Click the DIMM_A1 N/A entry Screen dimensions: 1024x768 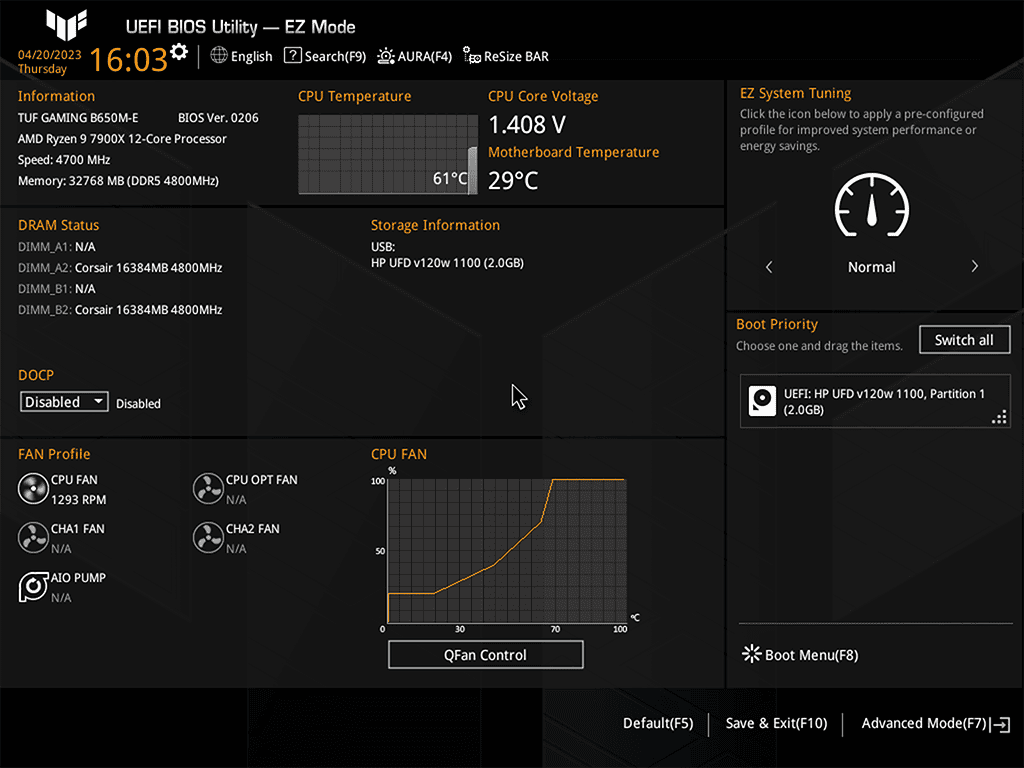coord(57,247)
